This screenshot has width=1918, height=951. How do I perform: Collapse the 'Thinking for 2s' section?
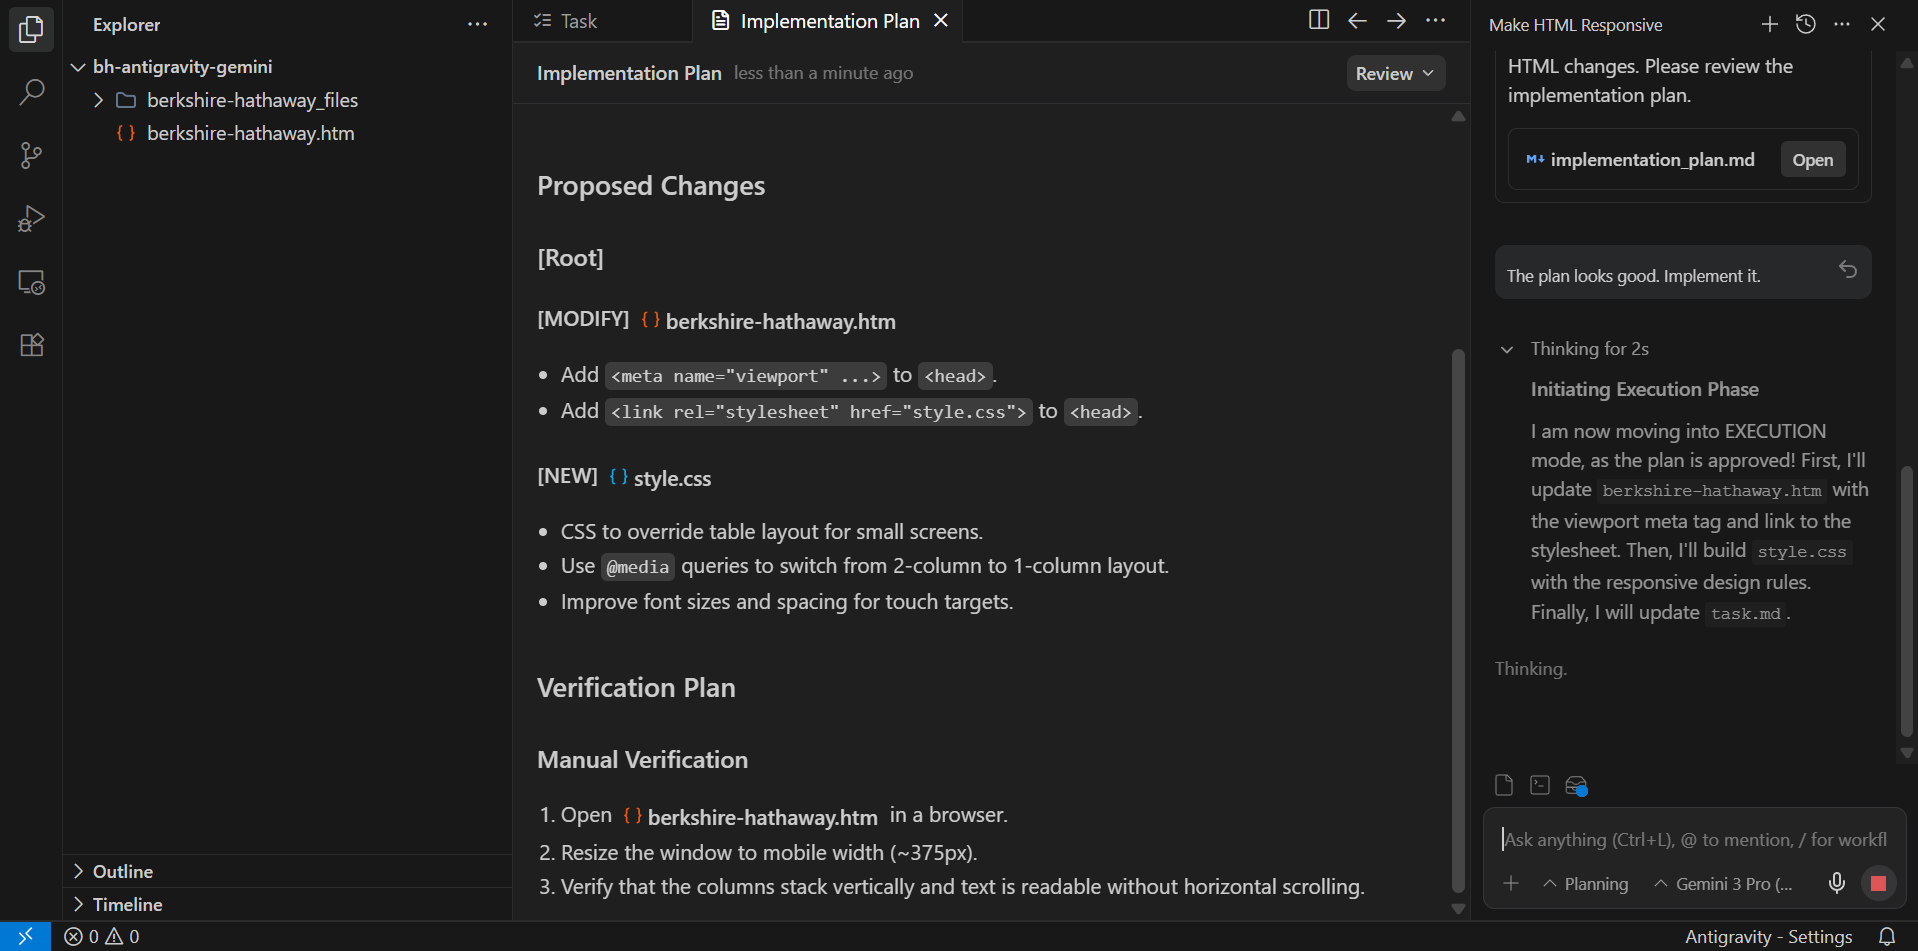pyautogui.click(x=1507, y=349)
